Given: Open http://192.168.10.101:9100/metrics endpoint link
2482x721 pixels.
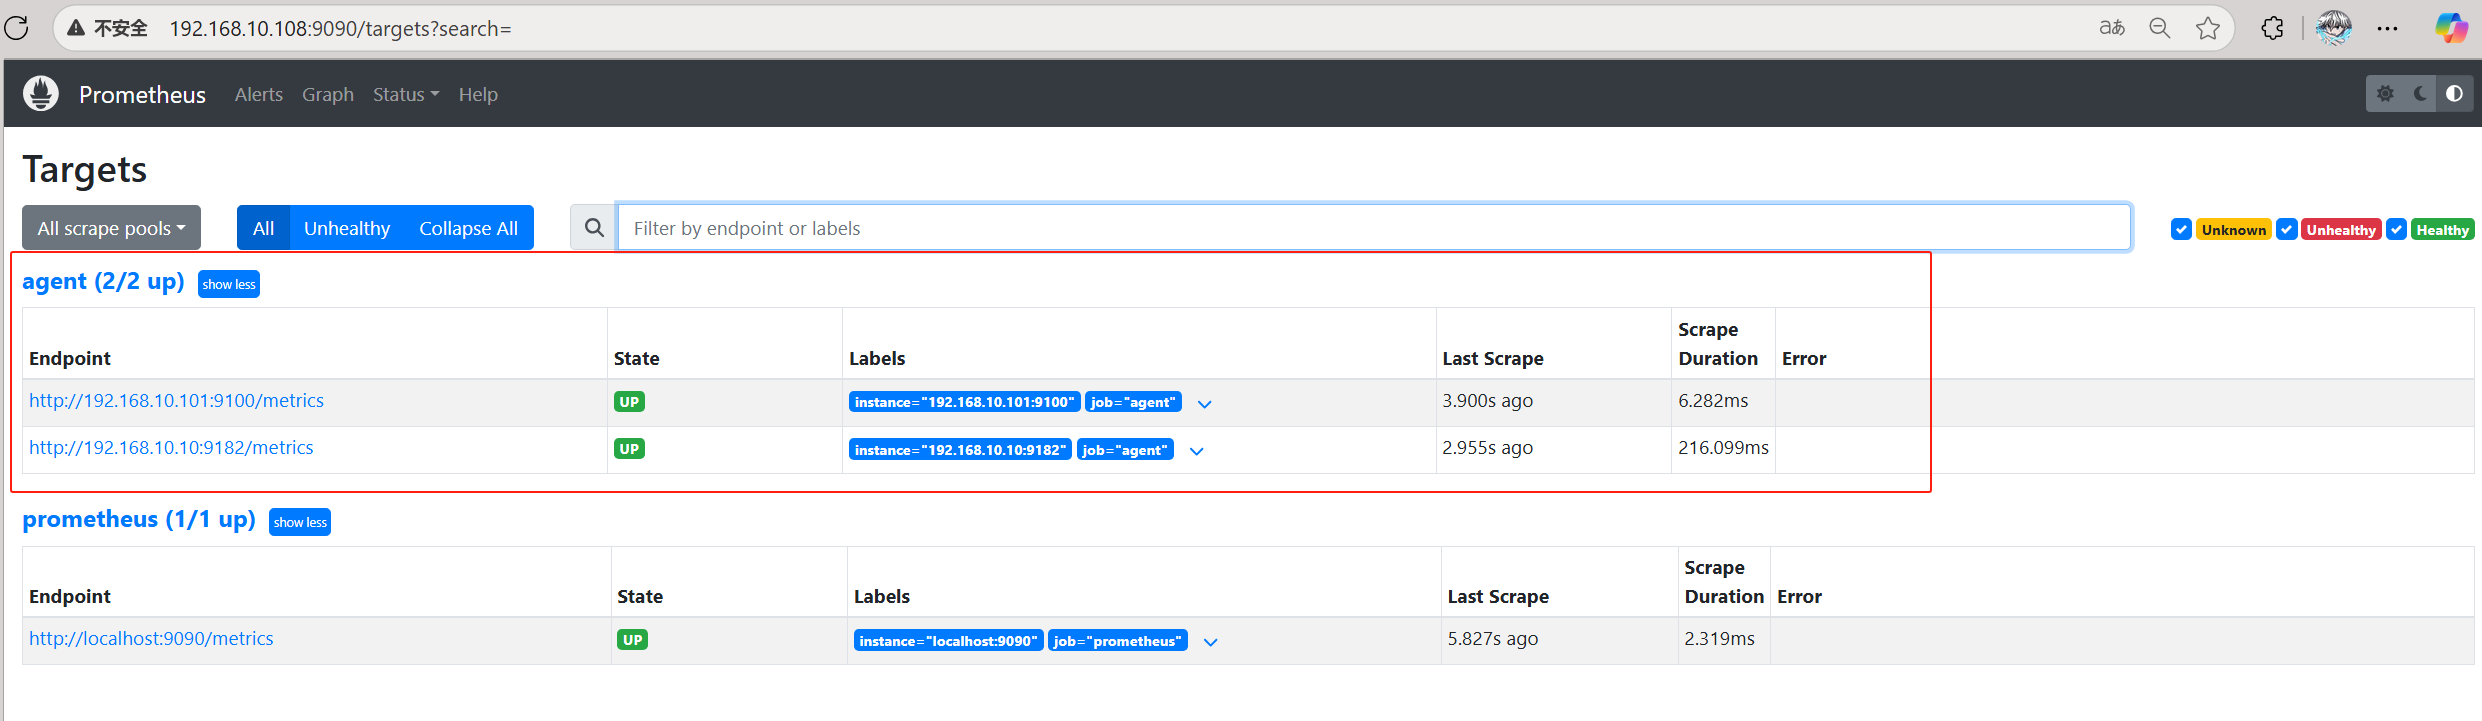Looking at the screenshot, I should click(x=177, y=401).
